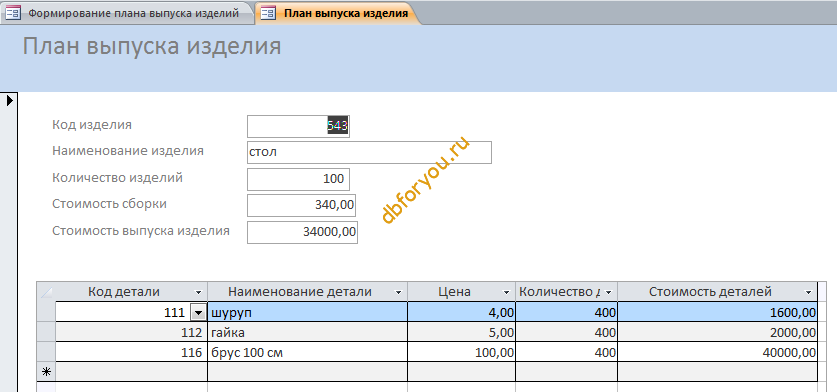This screenshot has width=837, height=392.
Task: Click the current record selector arrow
Action: coord(9,100)
